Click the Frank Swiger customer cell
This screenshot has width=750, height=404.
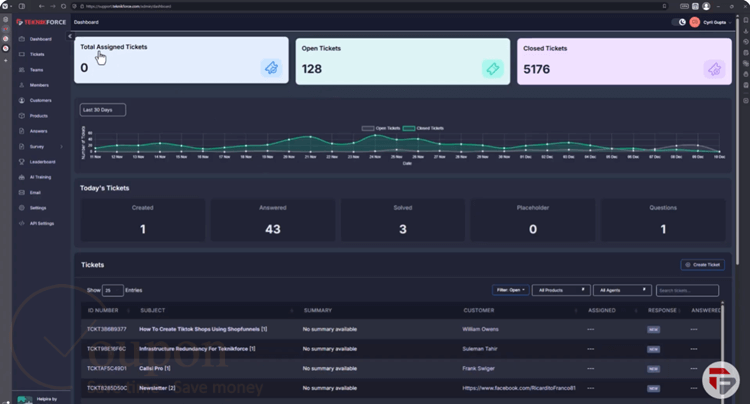[478, 369]
